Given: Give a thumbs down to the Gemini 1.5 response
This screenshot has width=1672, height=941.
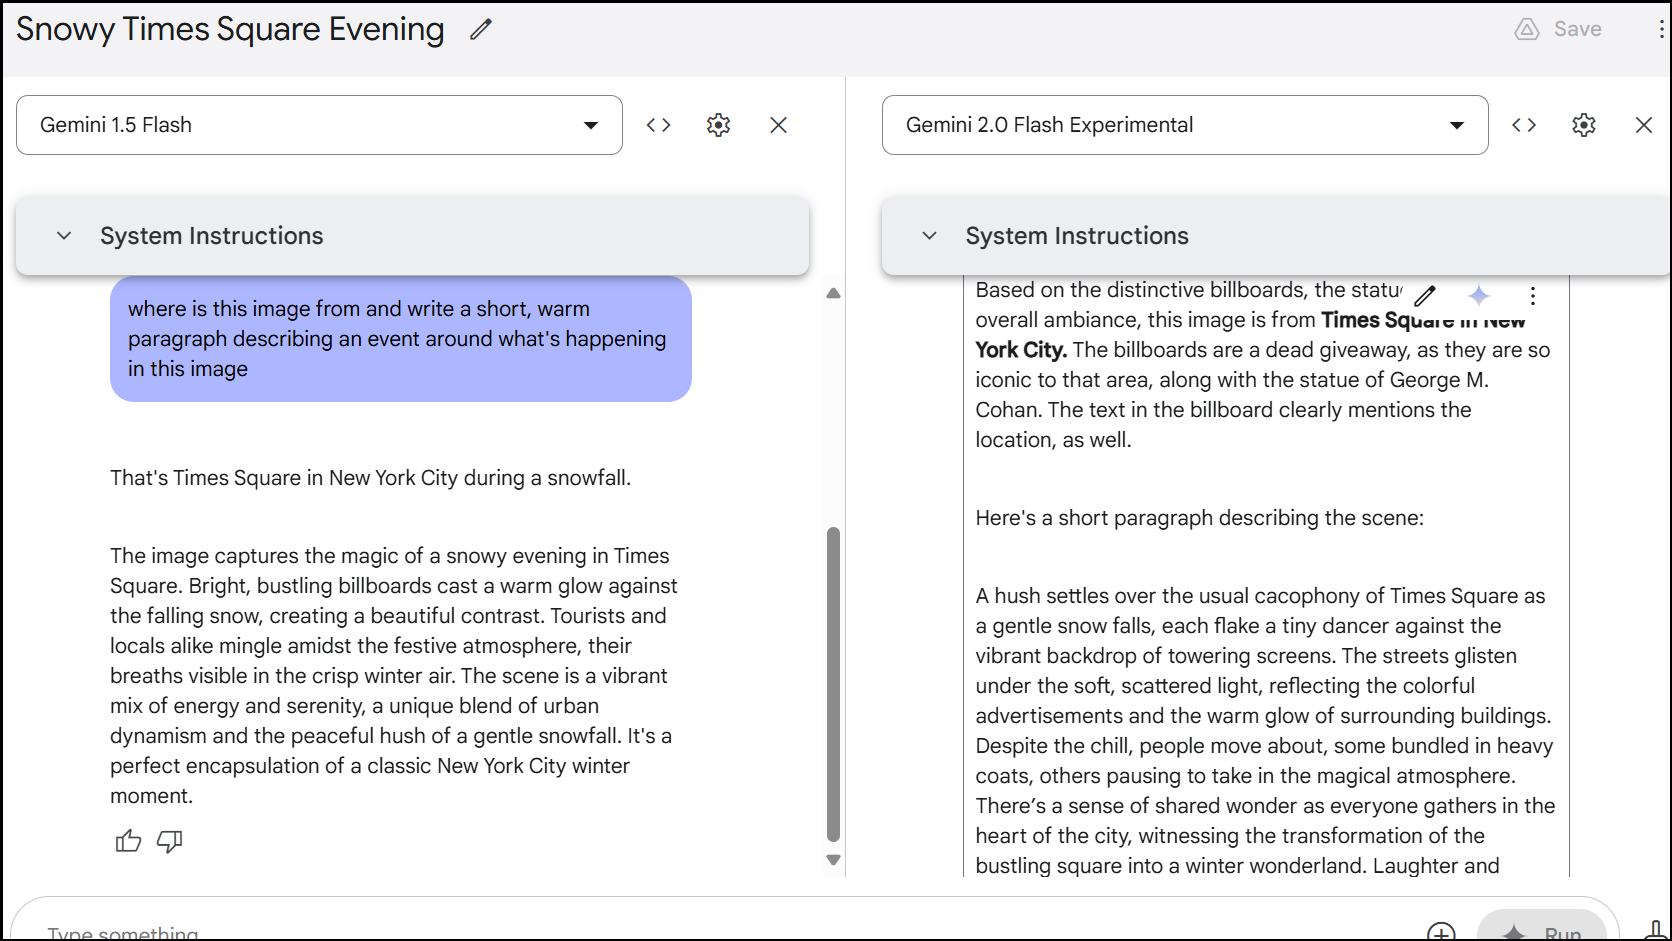Looking at the screenshot, I should pyautogui.click(x=170, y=841).
